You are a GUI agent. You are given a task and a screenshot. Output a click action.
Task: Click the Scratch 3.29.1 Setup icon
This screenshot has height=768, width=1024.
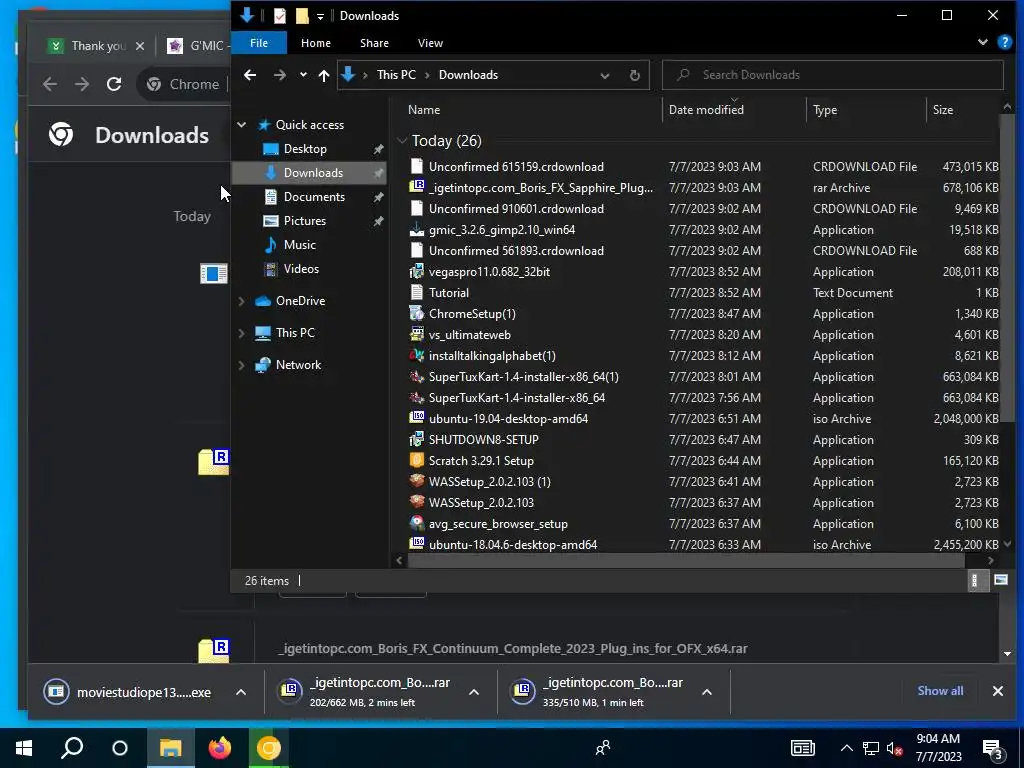[417, 460]
